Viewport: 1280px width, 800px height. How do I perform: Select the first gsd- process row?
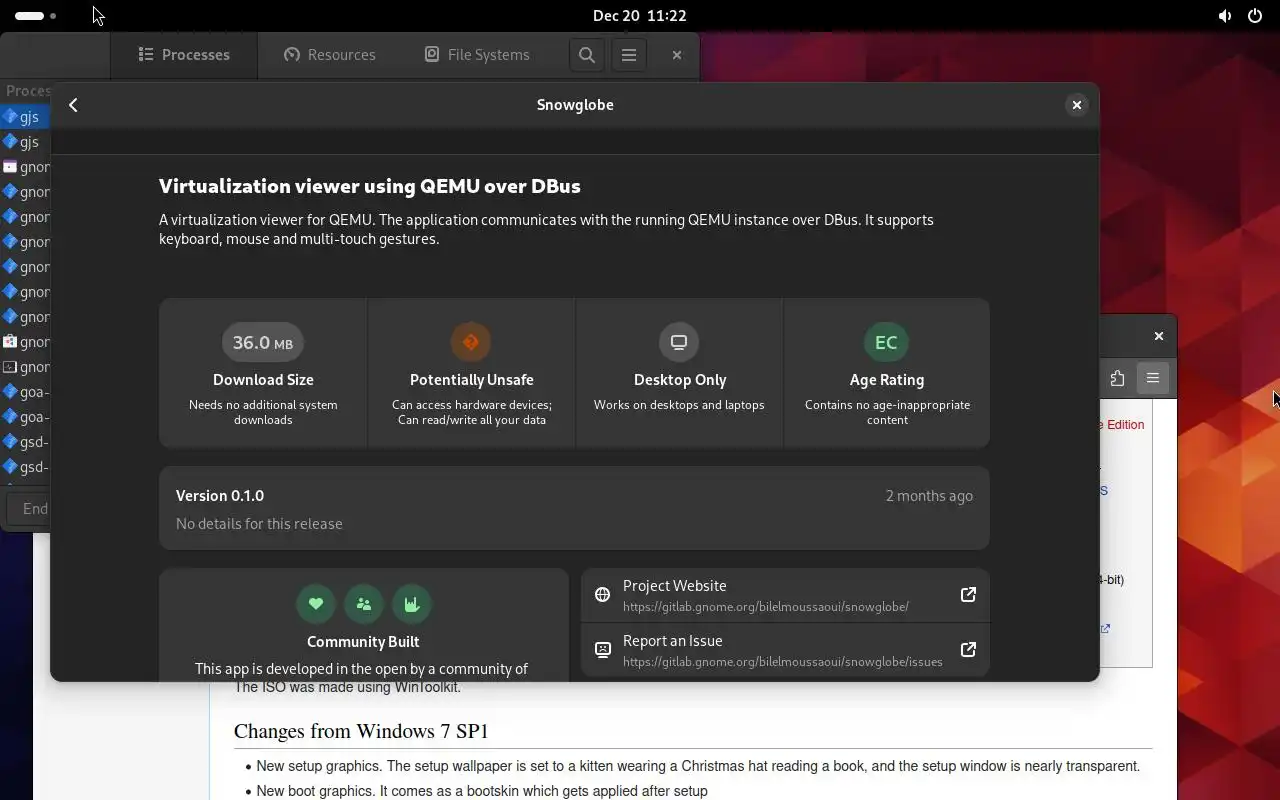[25, 442]
